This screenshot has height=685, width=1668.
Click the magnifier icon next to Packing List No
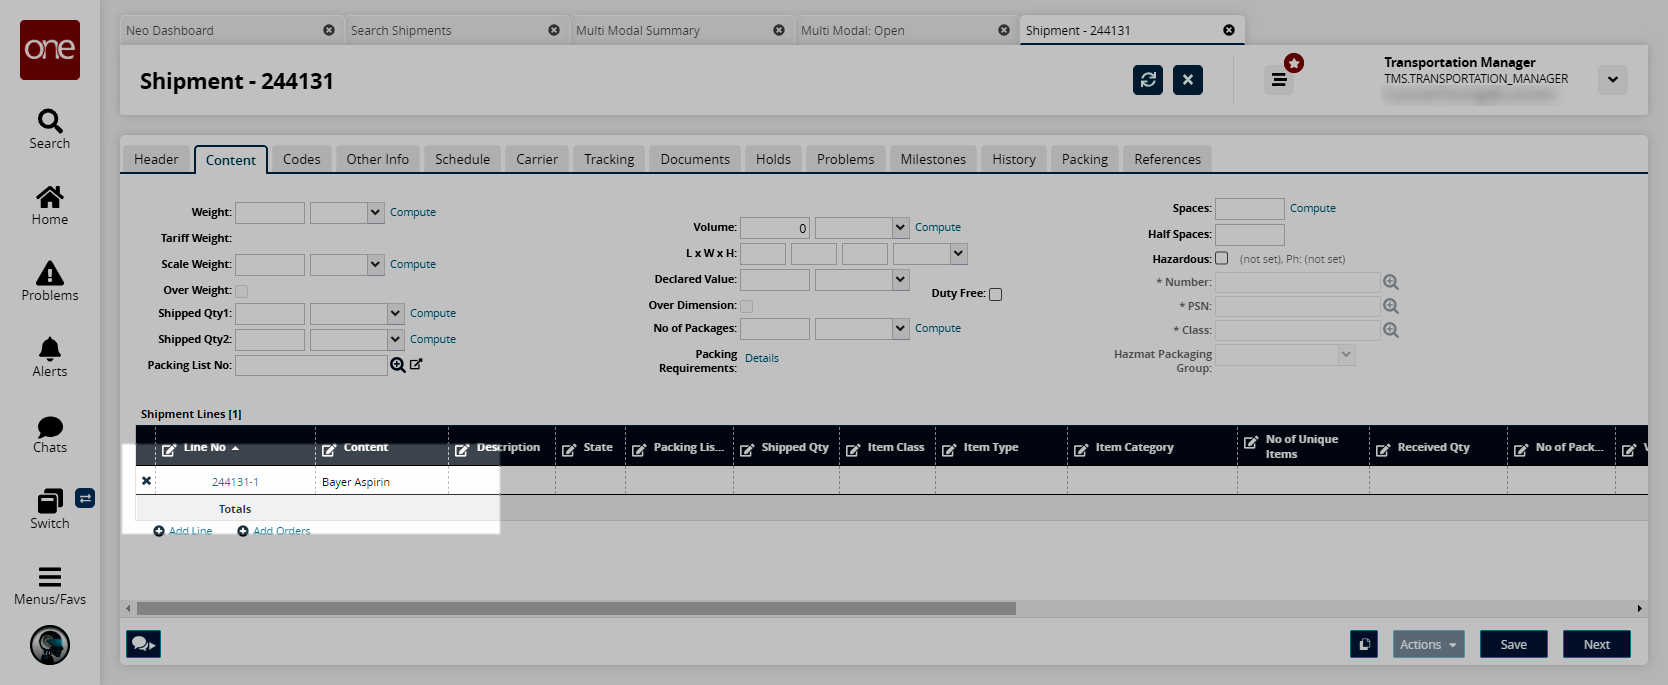click(x=398, y=365)
